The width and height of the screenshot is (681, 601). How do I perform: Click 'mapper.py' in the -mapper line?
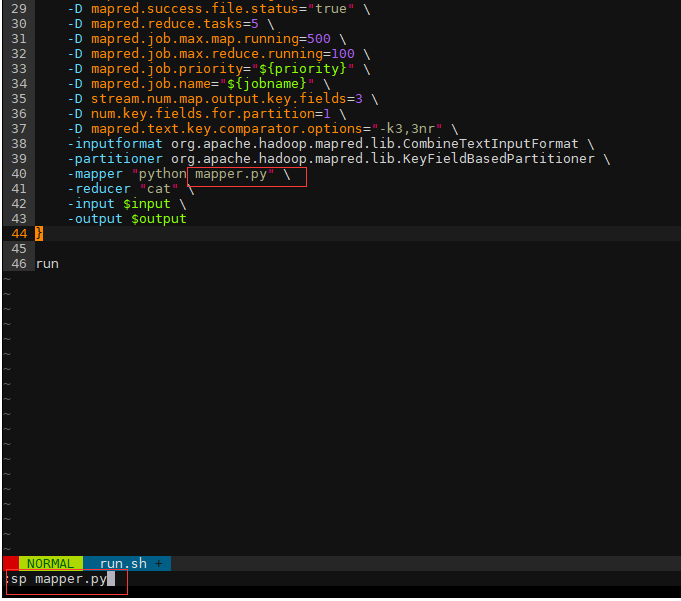pyautogui.click(x=231, y=174)
